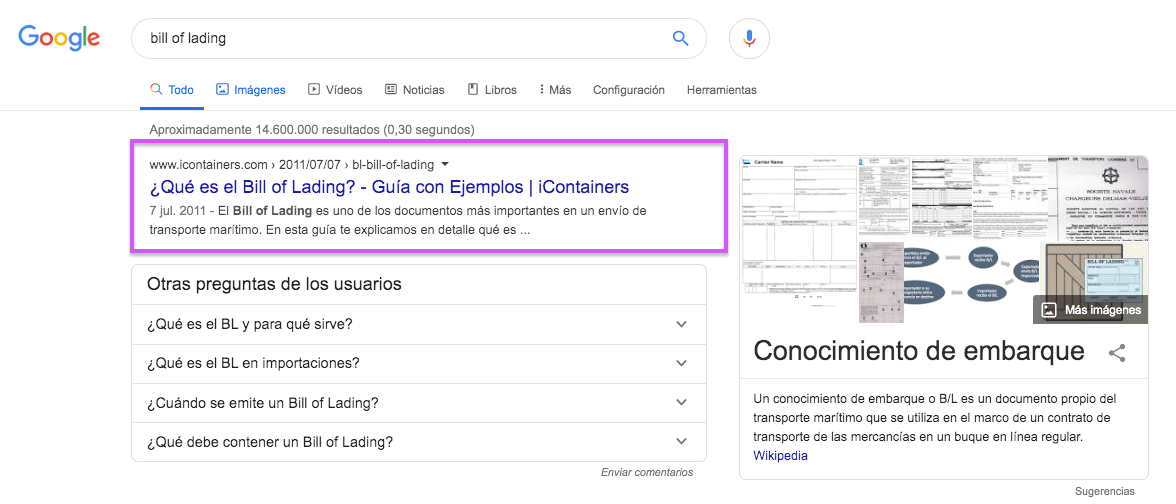Click the blue search magnifier icon
This screenshot has width=1176, height=504.
680,38
